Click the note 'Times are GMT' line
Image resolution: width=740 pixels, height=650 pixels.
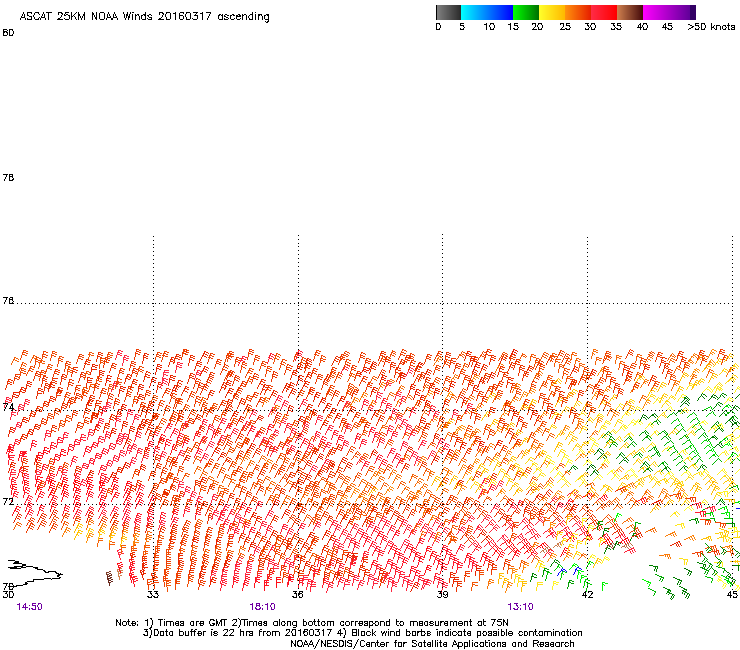coord(312,623)
